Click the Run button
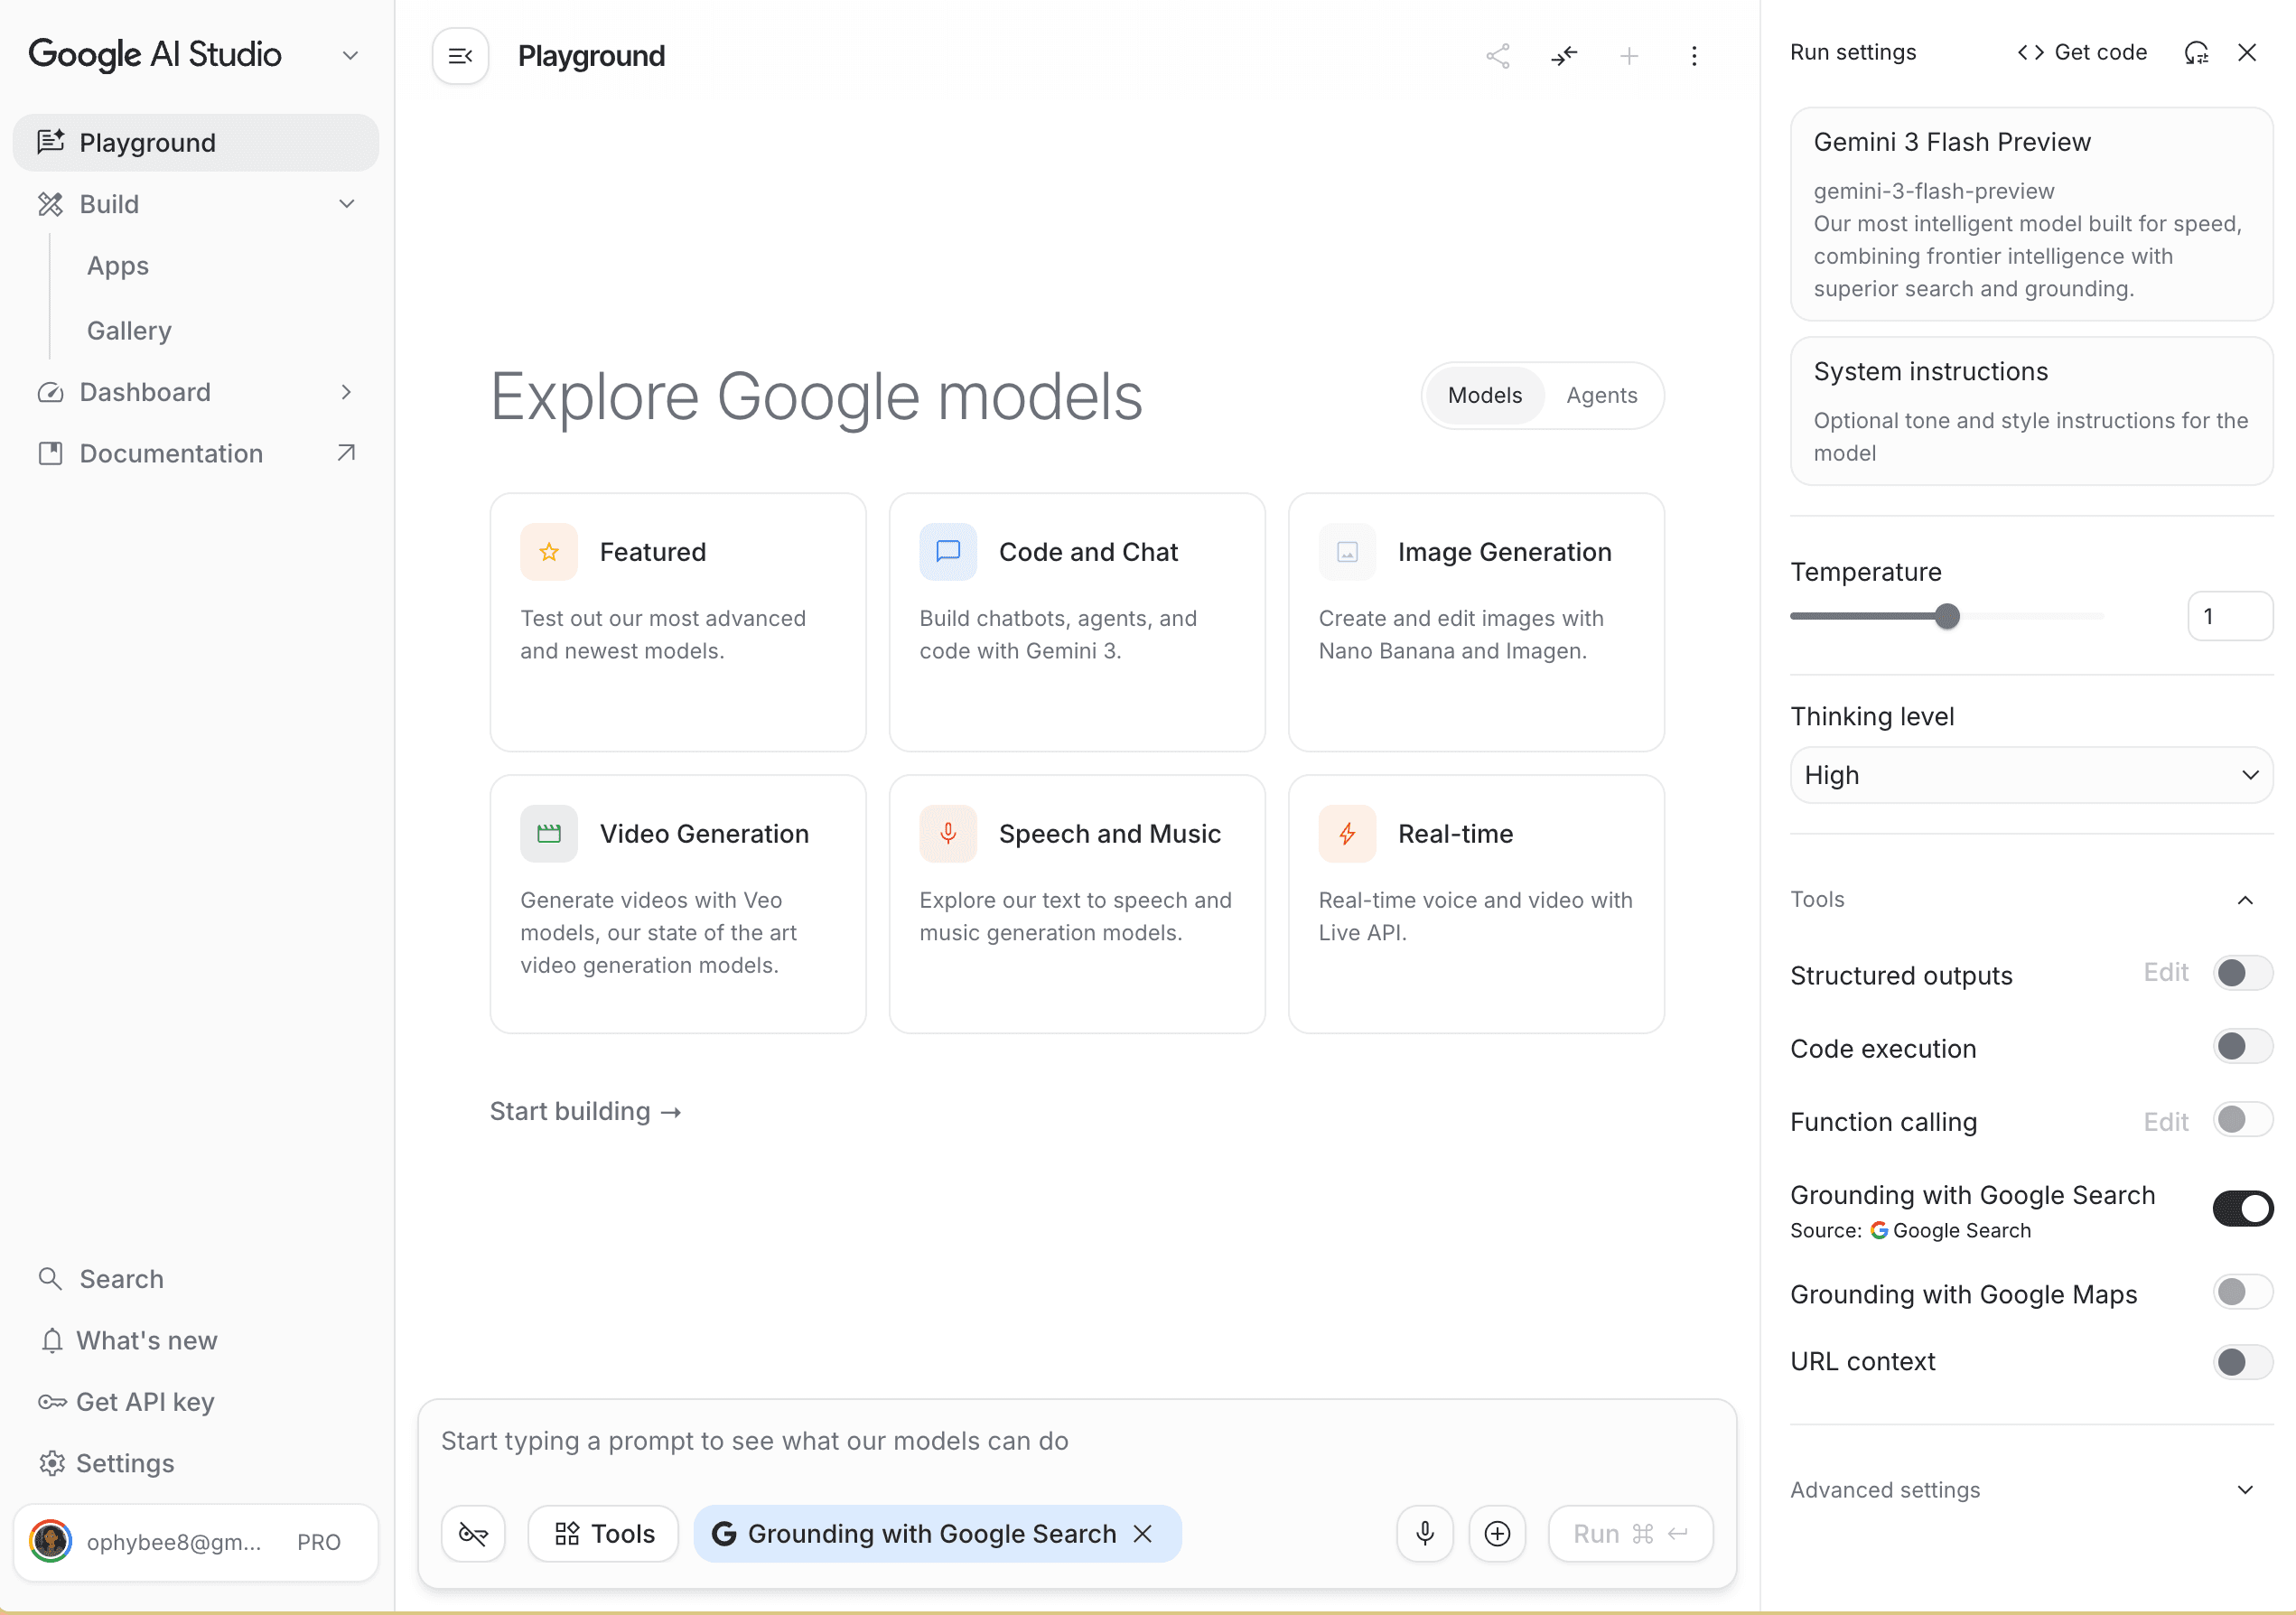Viewport: 2296px width, 1615px height. pos(1630,1534)
